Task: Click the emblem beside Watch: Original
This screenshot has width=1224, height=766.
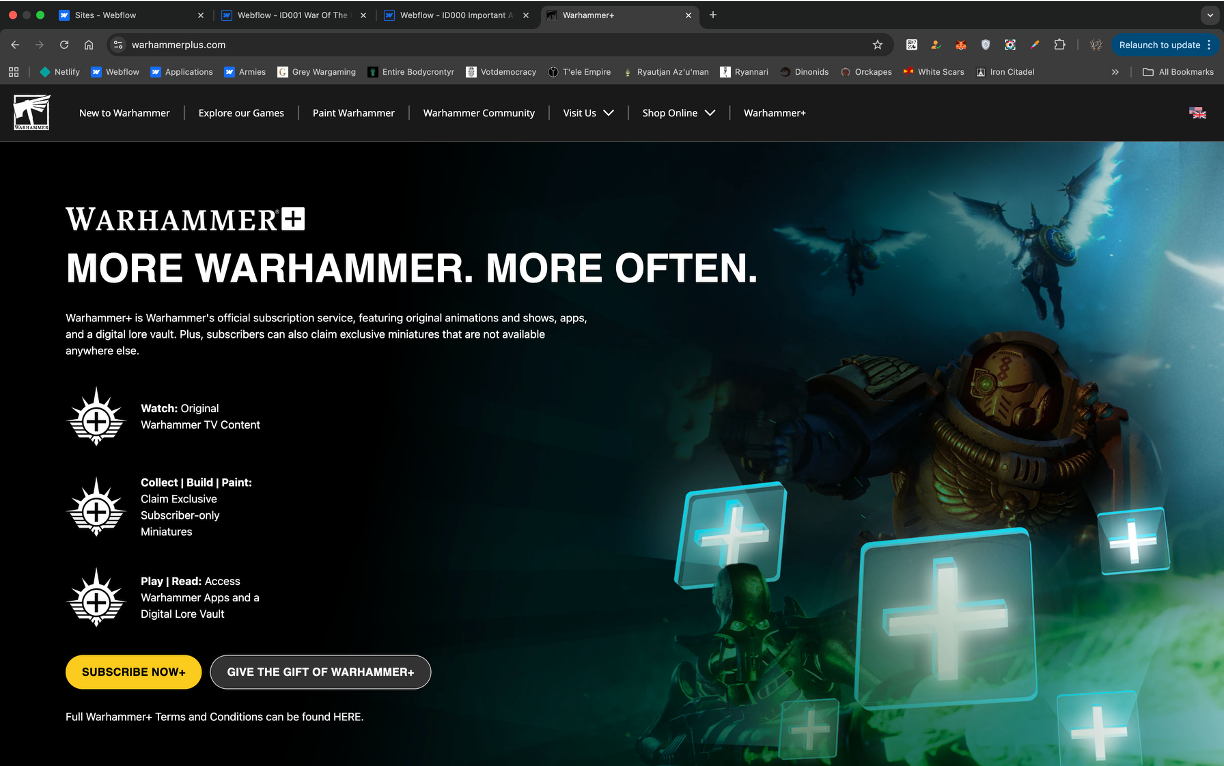Action: pyautogui.click(x=96, y=416)
